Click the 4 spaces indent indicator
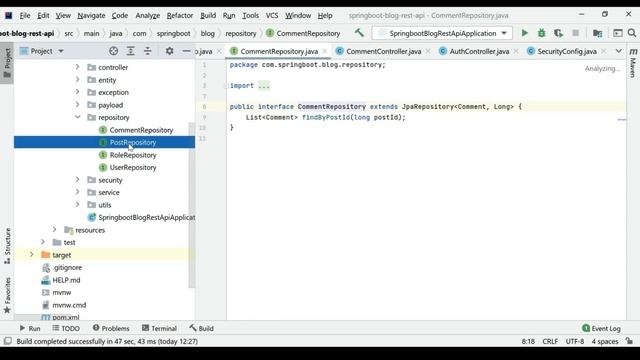The width and height of the screenshot is (640, 360). 605,341
